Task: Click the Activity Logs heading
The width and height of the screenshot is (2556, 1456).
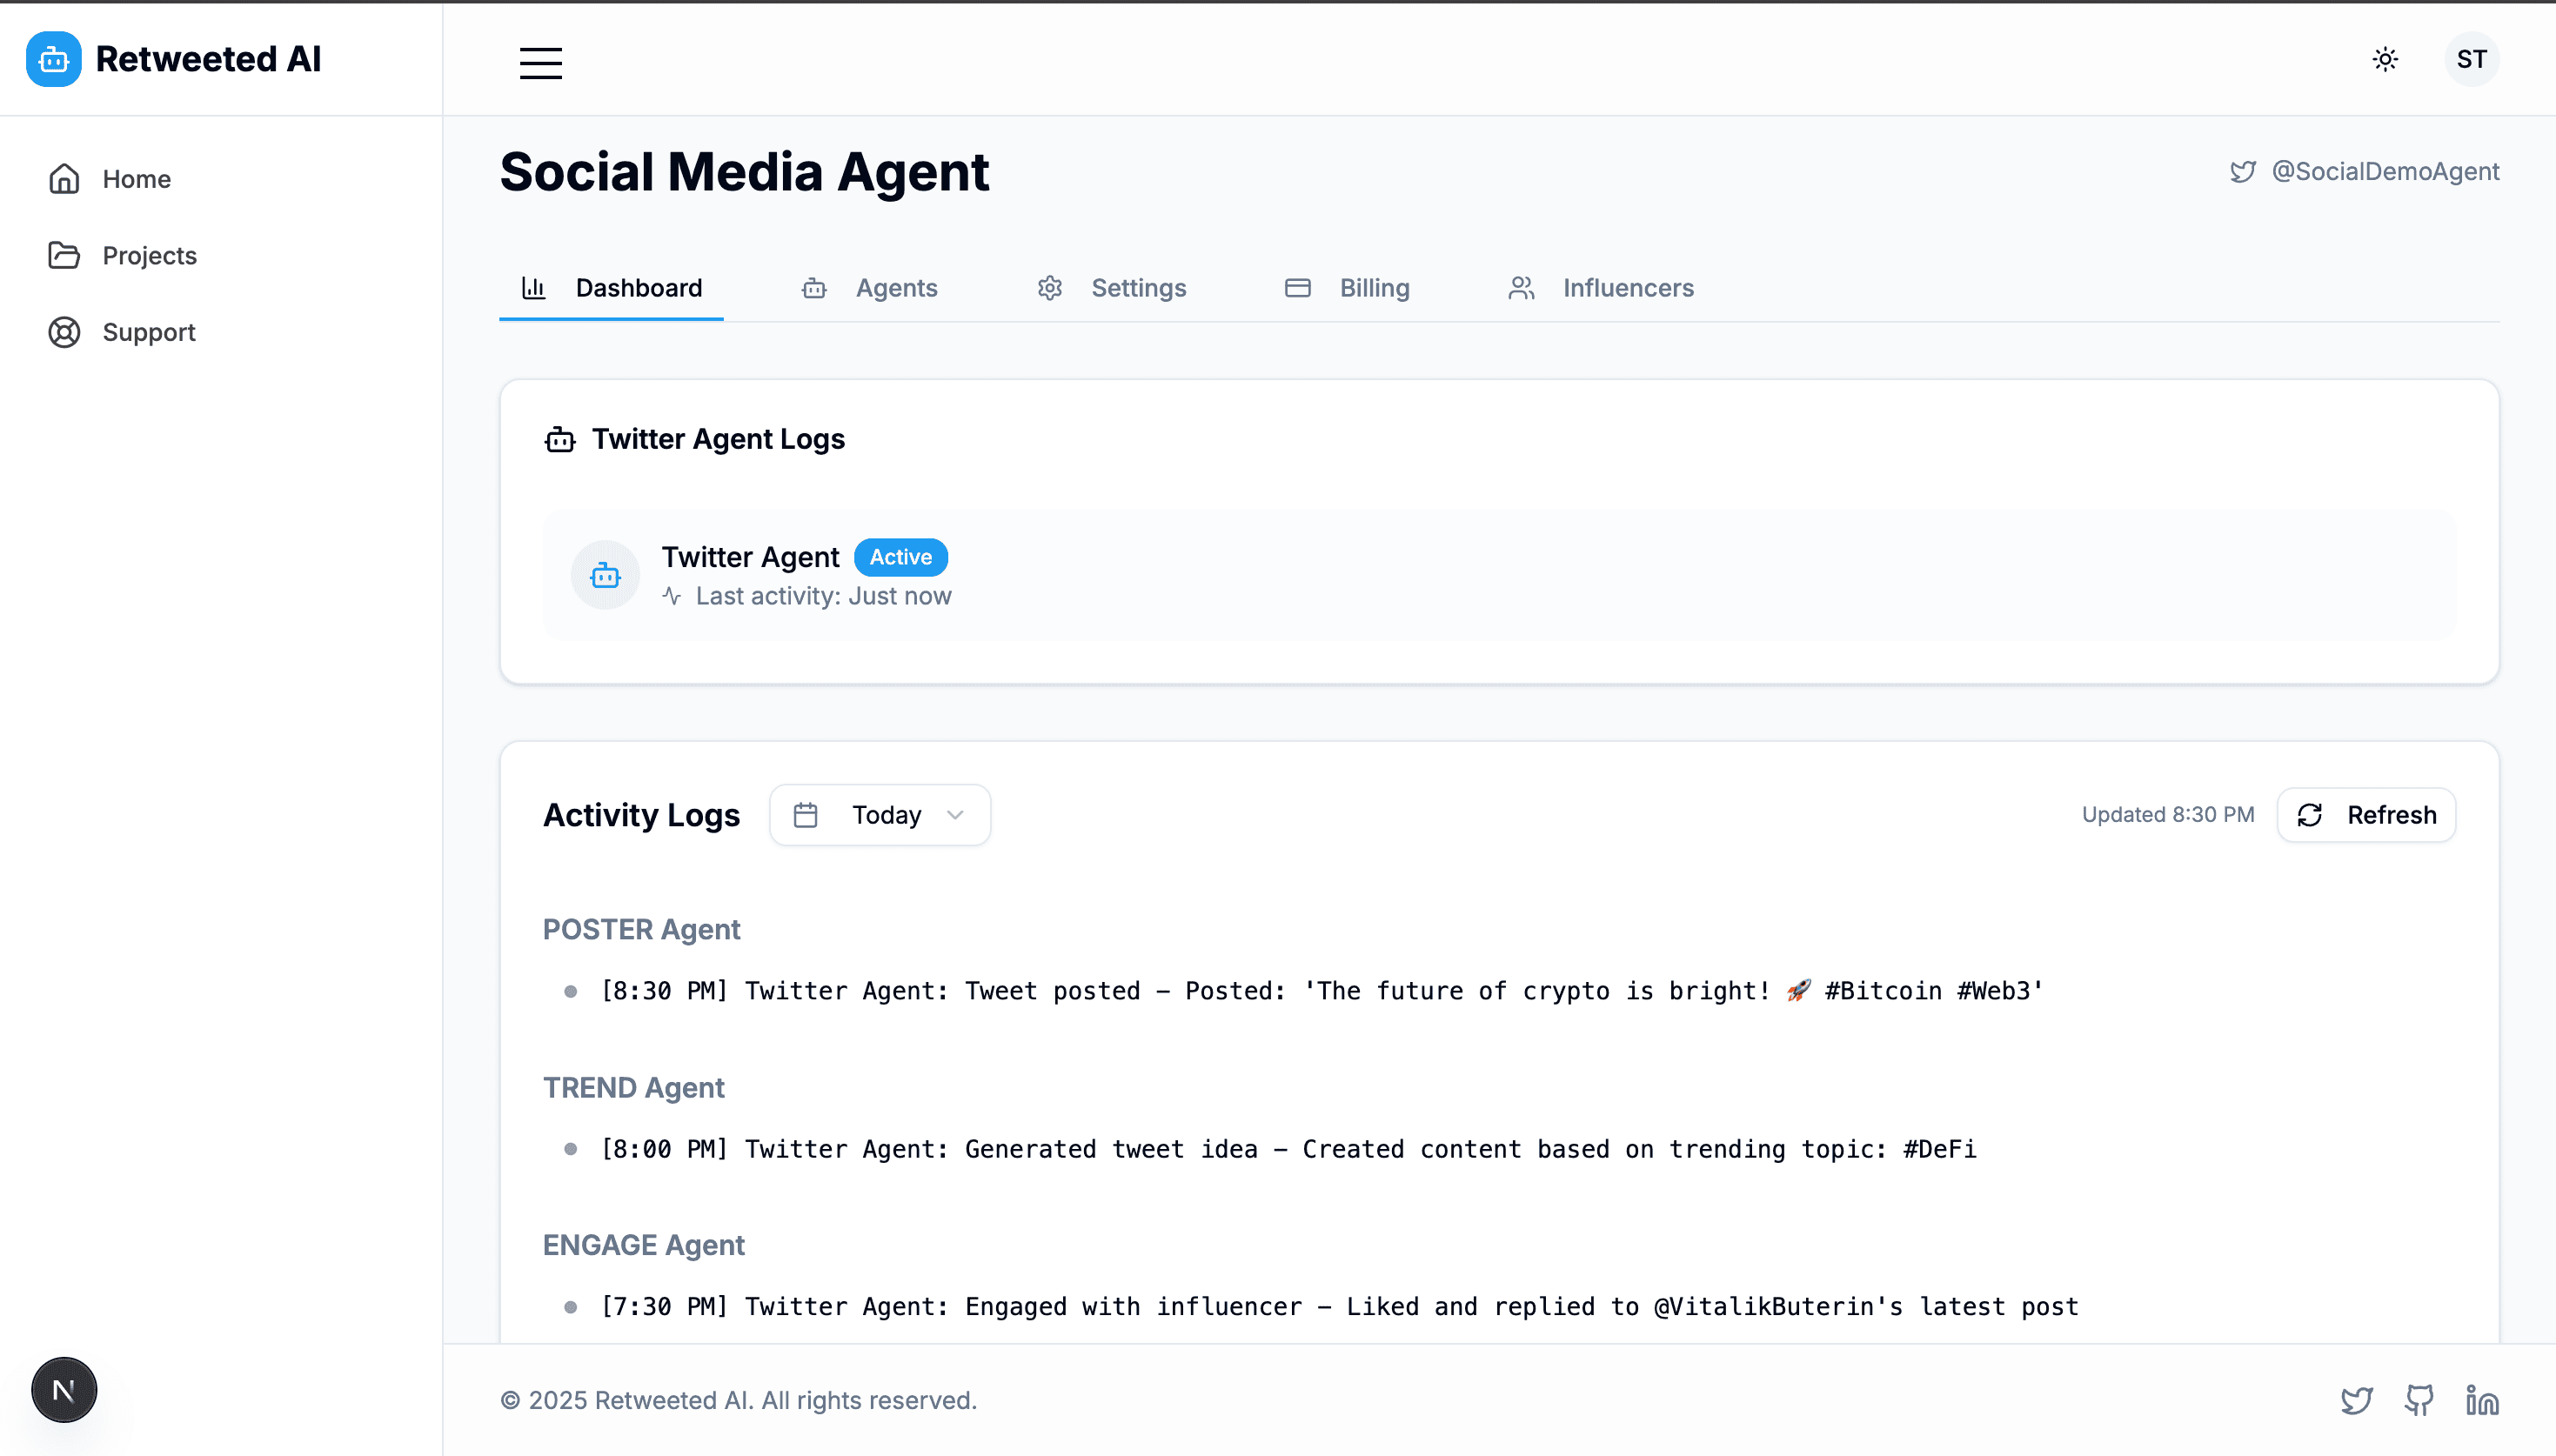Action: click(x=641, y=815)
